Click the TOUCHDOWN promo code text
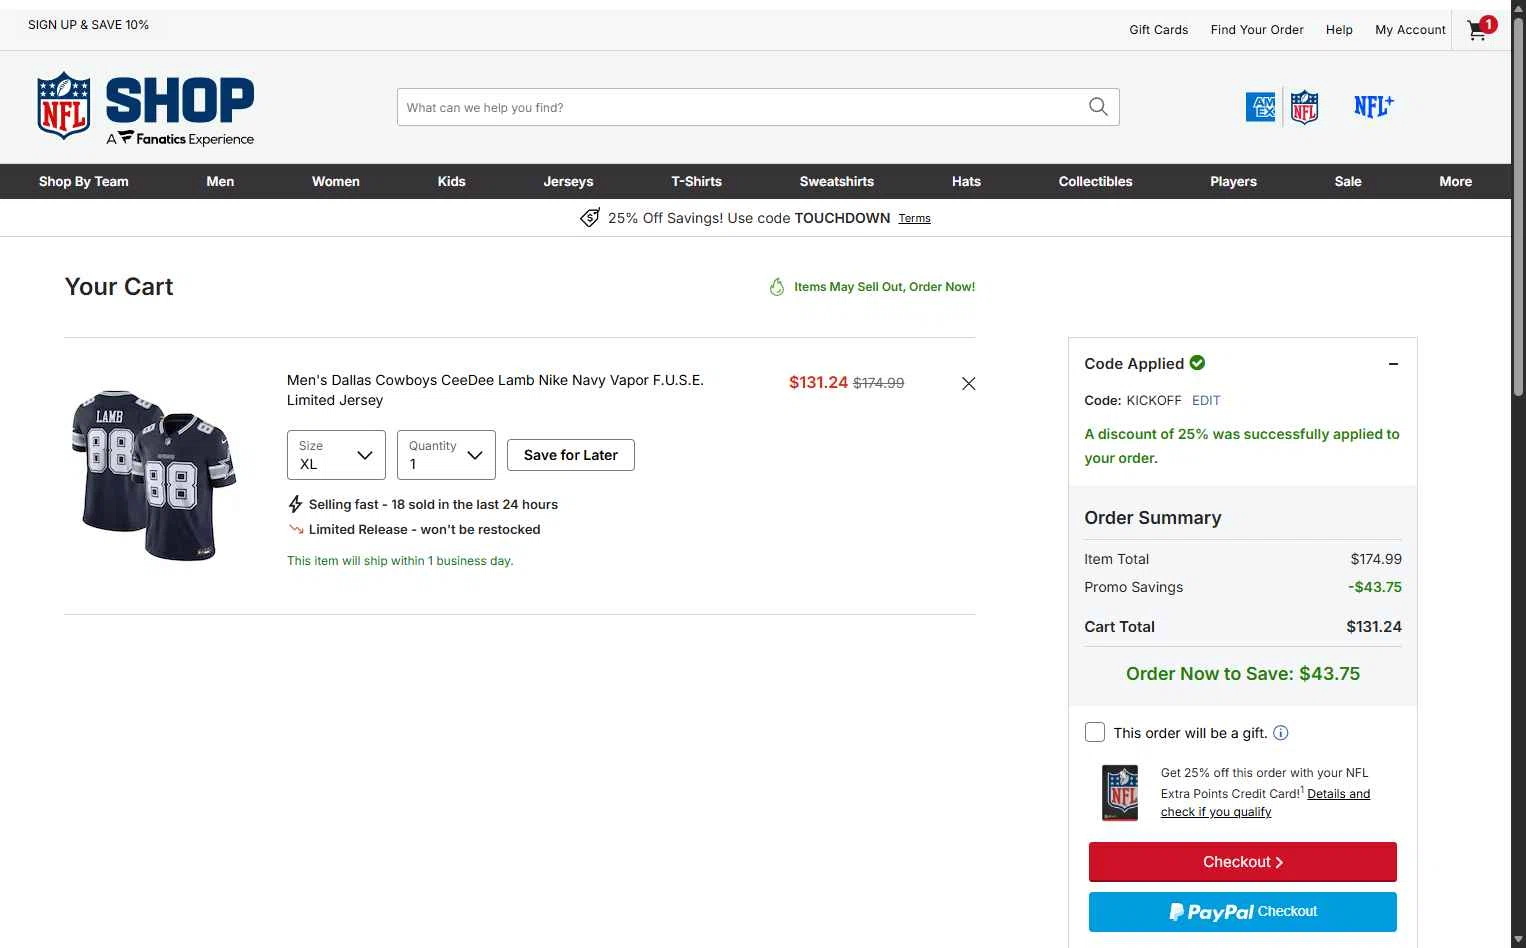 [x=842, y=218]
